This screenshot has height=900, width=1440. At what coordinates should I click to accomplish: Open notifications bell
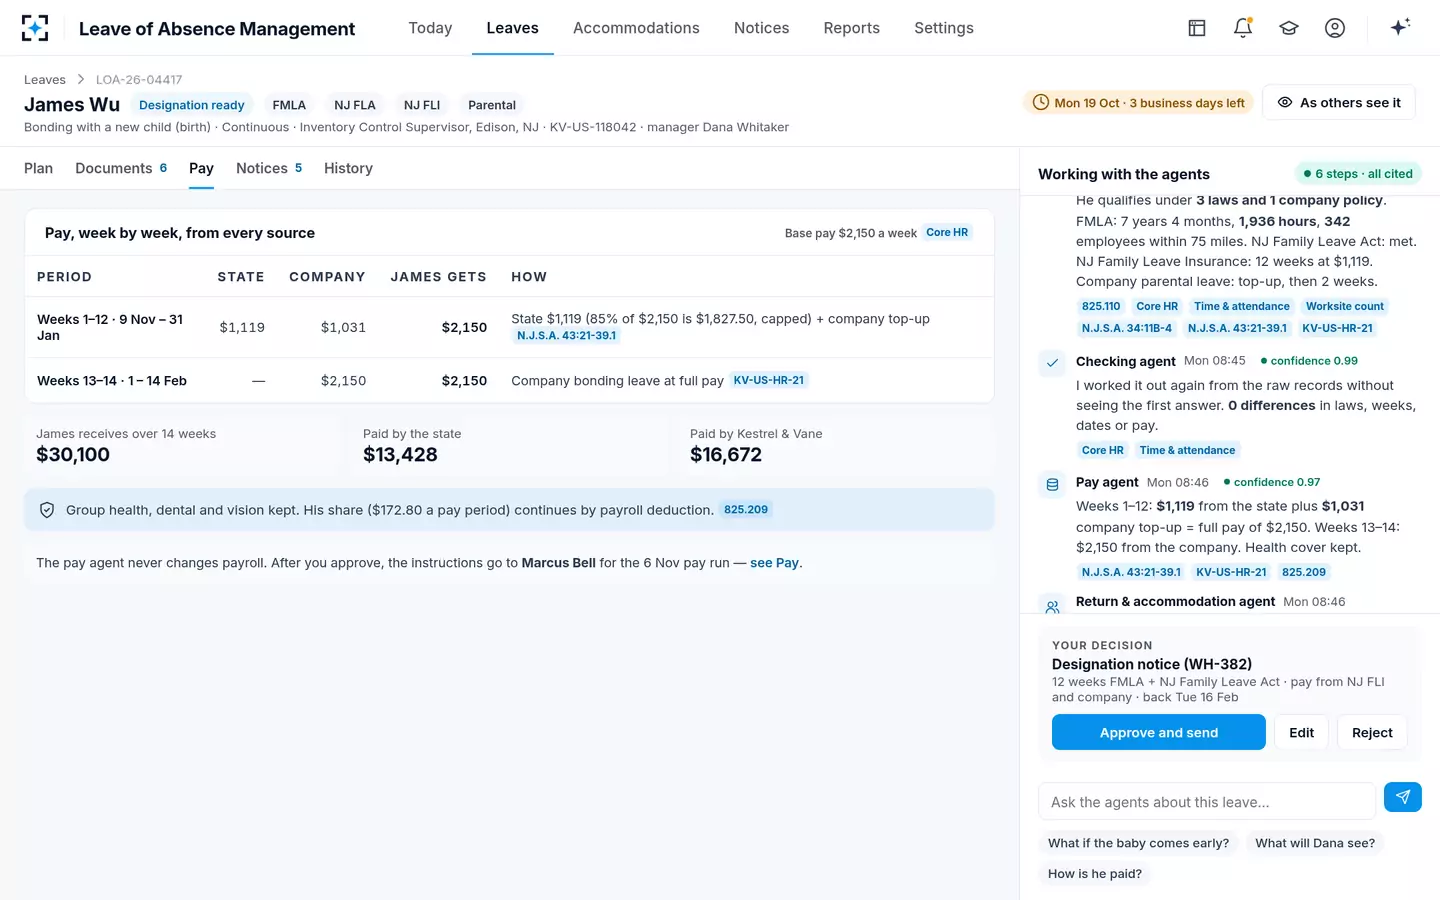coord(1243,28)
